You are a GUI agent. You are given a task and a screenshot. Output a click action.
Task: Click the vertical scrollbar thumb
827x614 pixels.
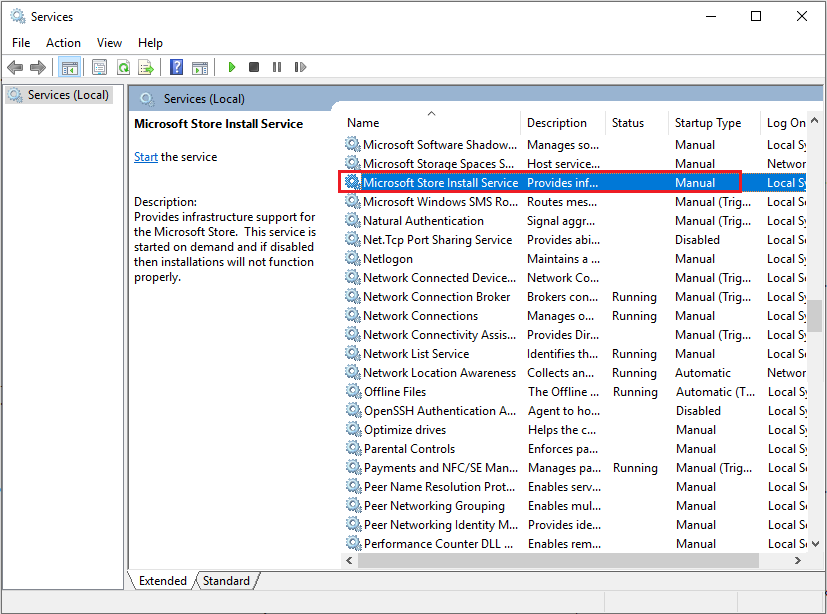pyautogui.click(x=815, y=316)
